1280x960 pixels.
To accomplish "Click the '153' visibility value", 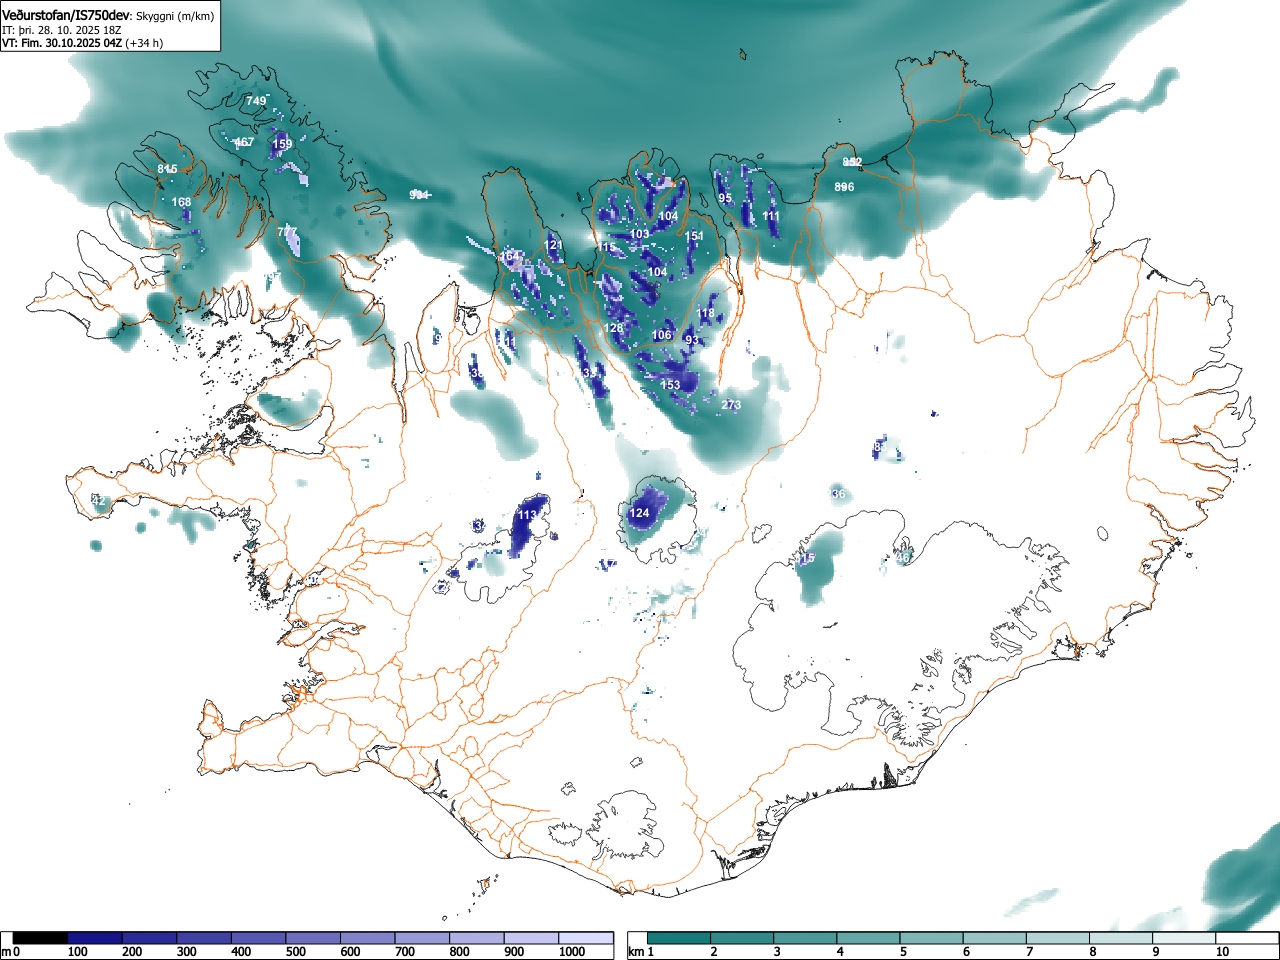I will pos(670,384).
